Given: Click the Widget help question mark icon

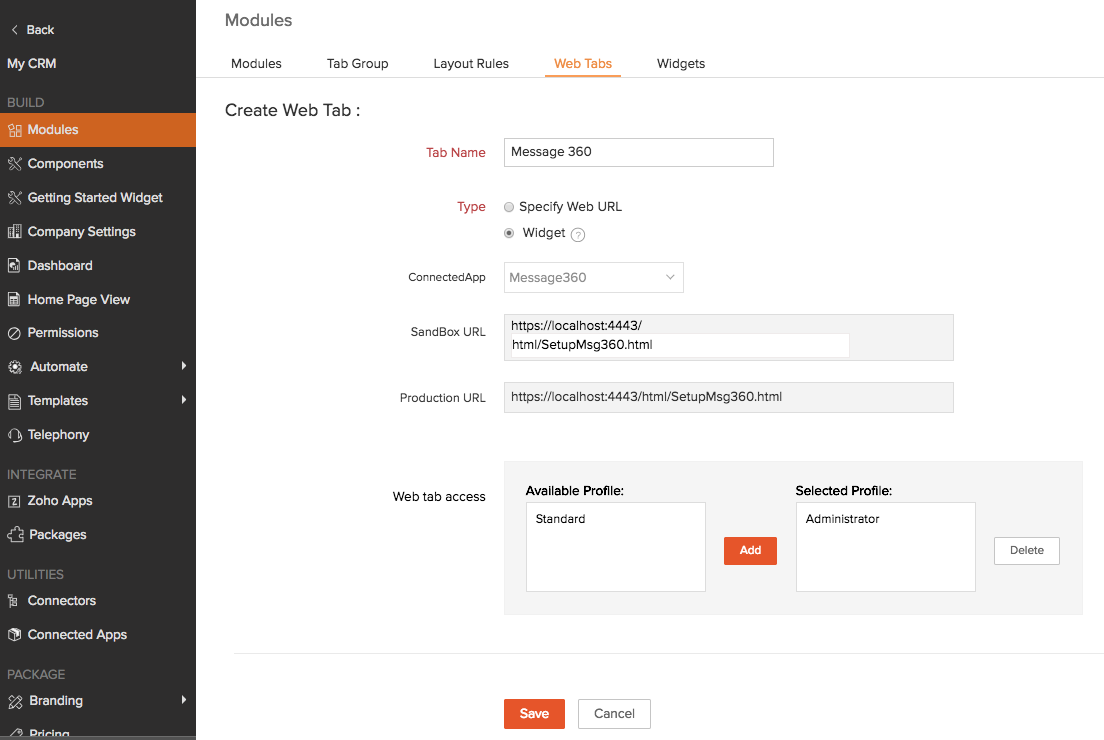Looking at the screenshot, I should coord(577,234).
